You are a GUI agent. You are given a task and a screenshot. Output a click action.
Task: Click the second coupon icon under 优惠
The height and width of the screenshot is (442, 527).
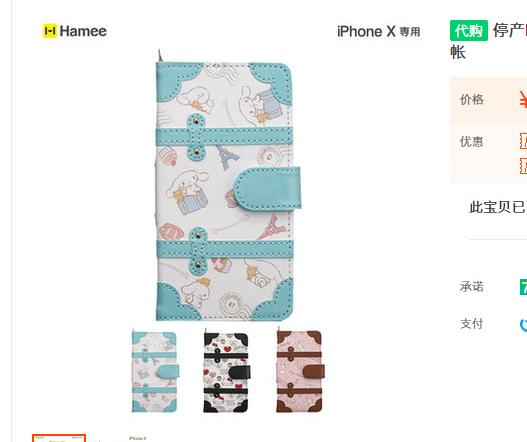click(523, 166)
